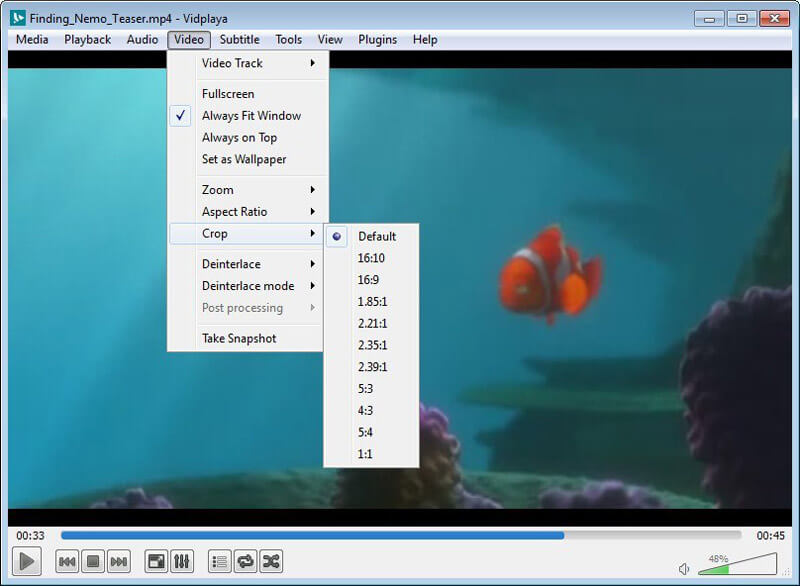Toggle the loop repeat icon

[245, 562]
